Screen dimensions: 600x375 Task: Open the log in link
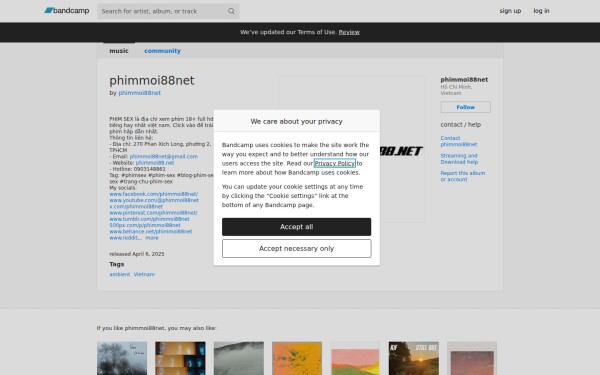[x=541, y=11]
